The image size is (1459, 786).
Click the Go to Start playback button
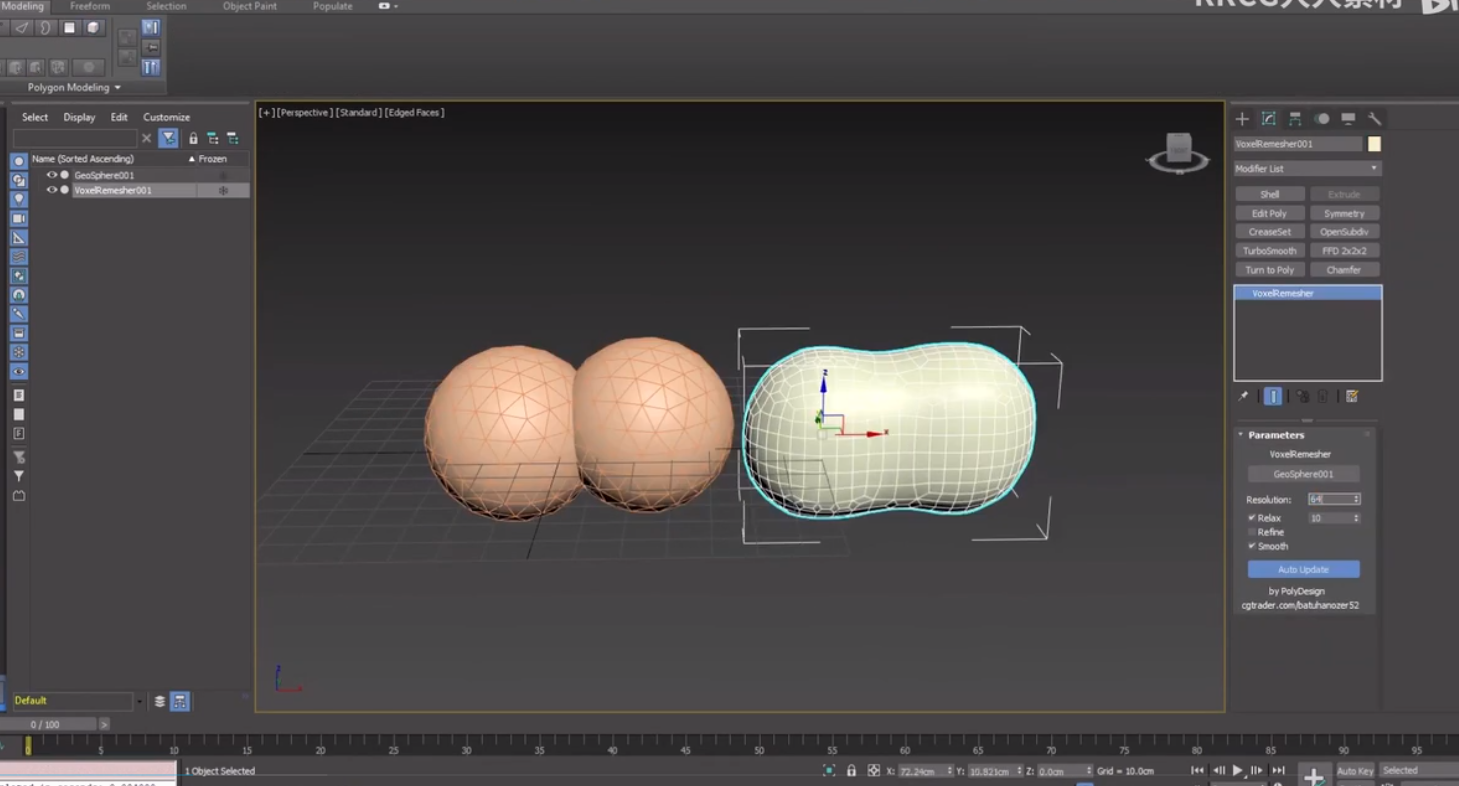click(1198, 770)
